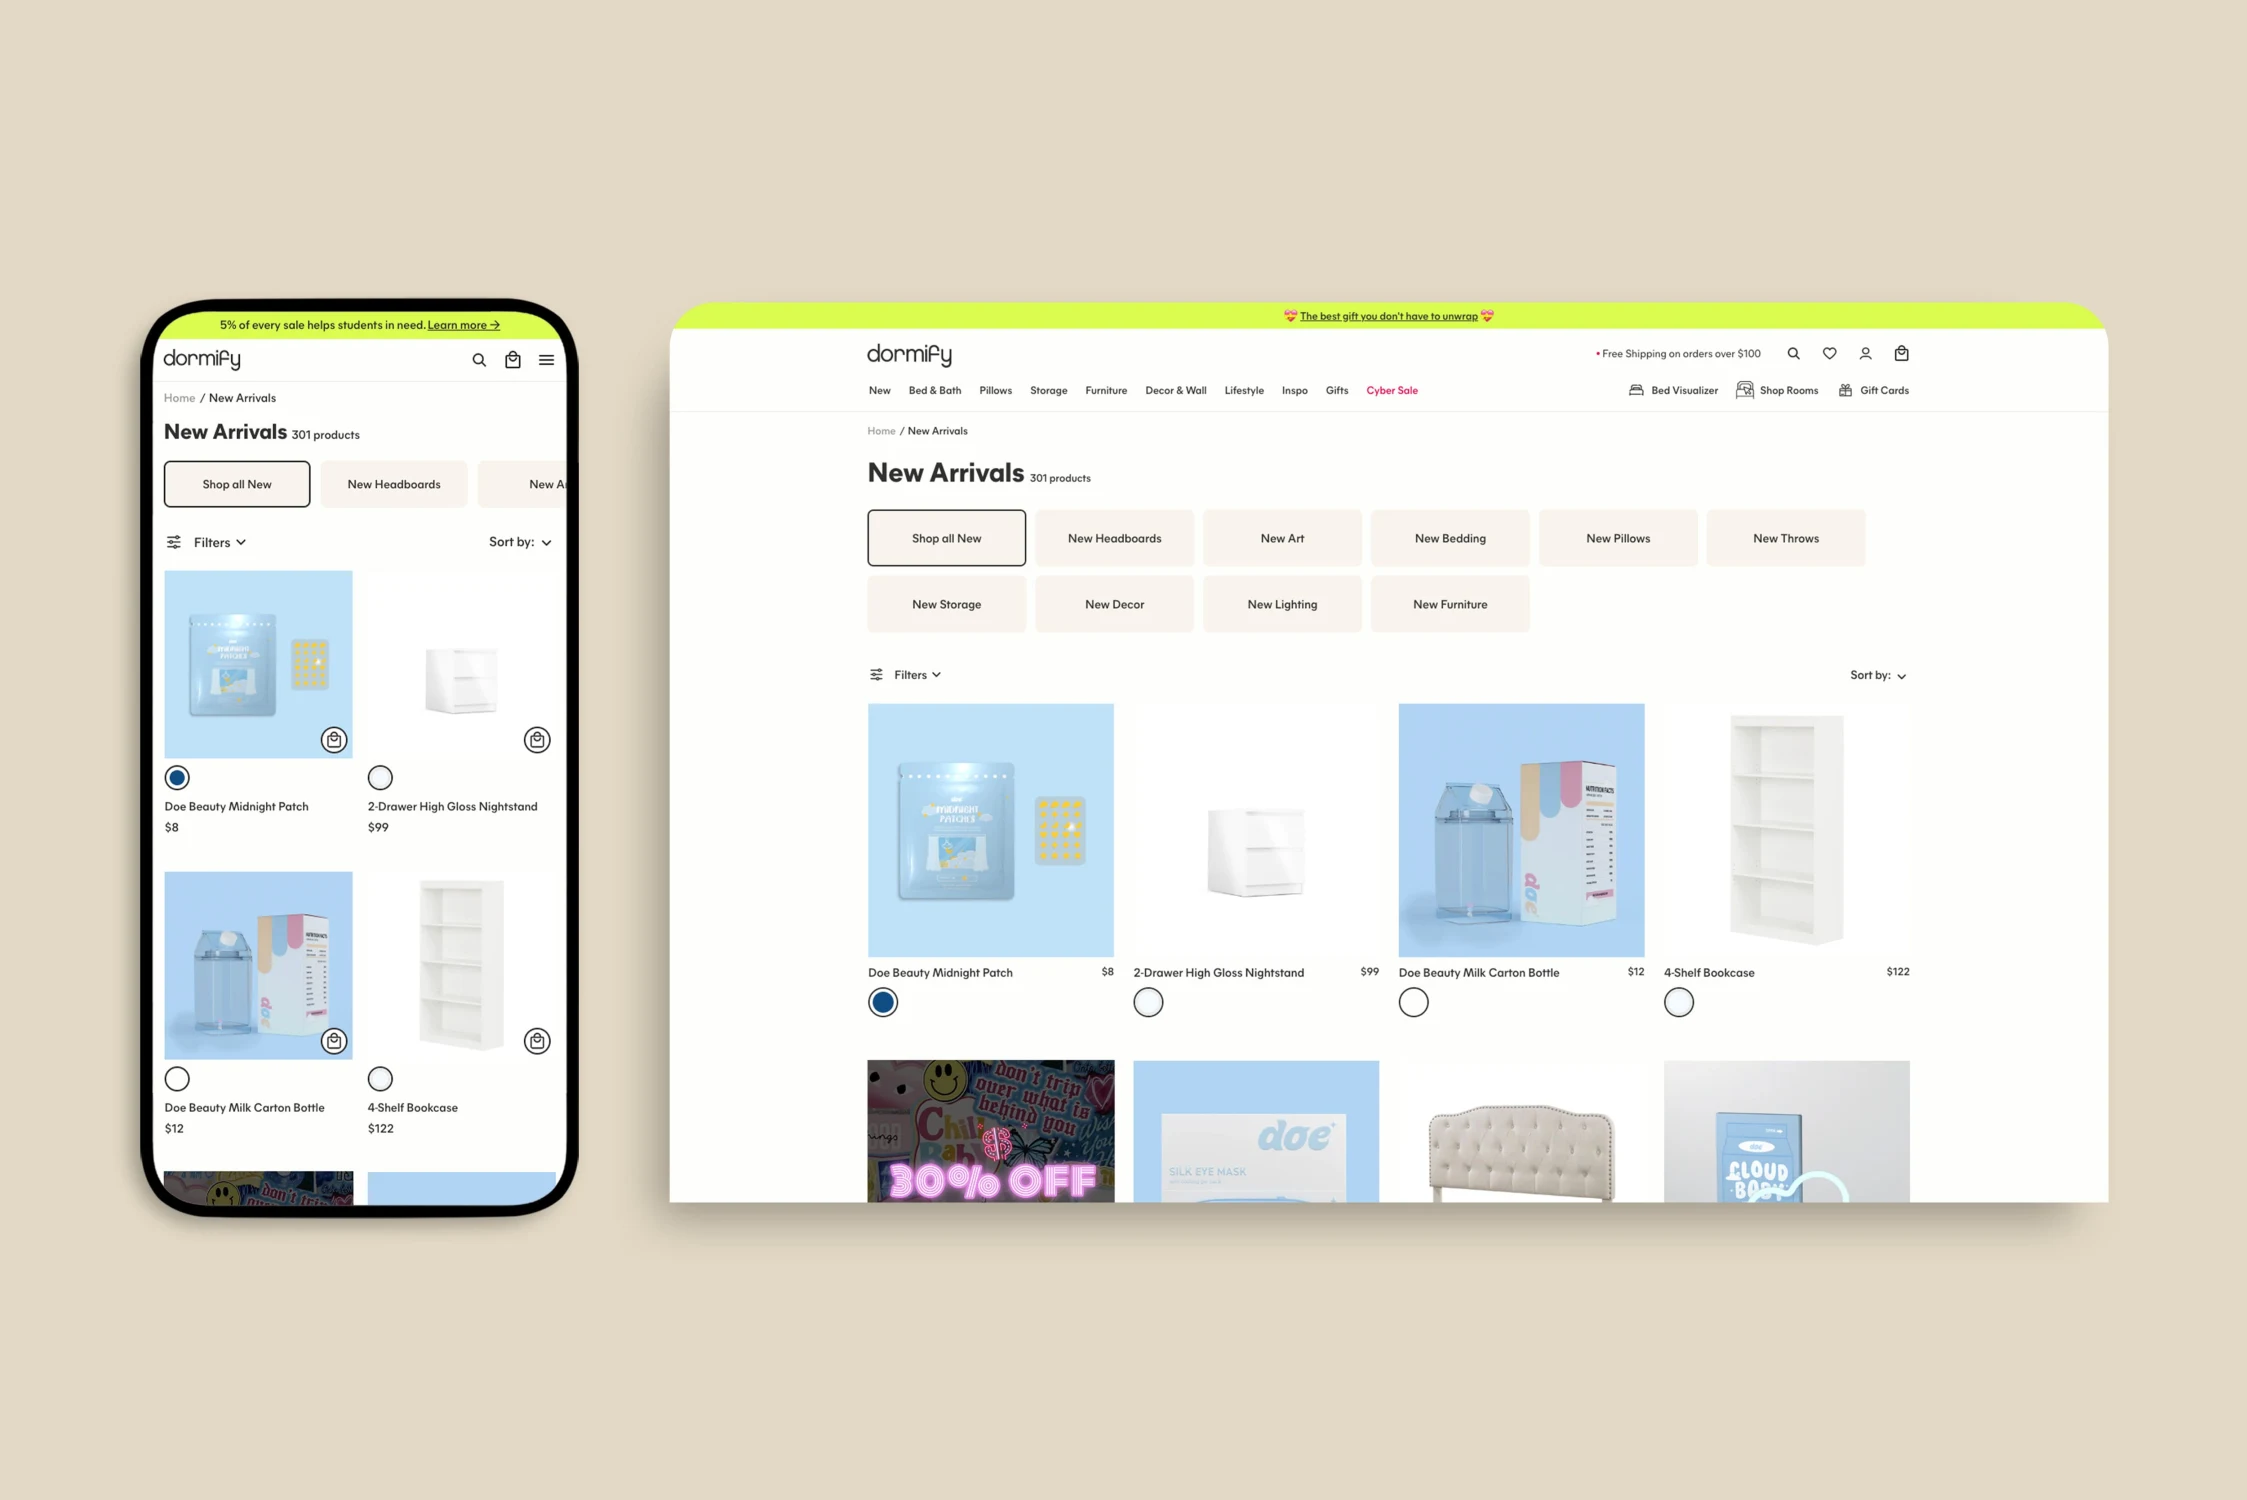Click the wishlist heart icon
This screenshot has height=1500, width=2247.
click(1827, 353)
